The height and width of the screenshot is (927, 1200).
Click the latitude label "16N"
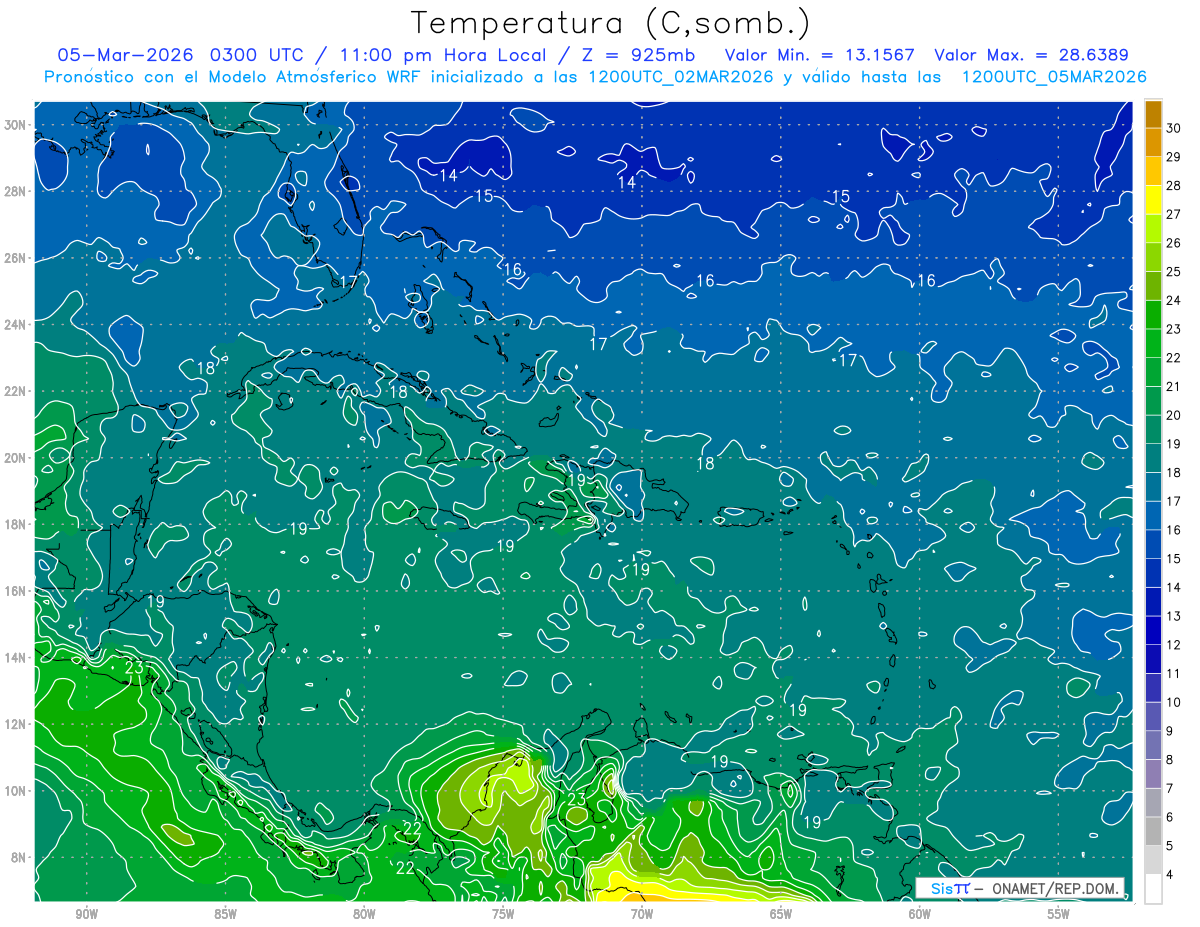[x=16, y=591]
